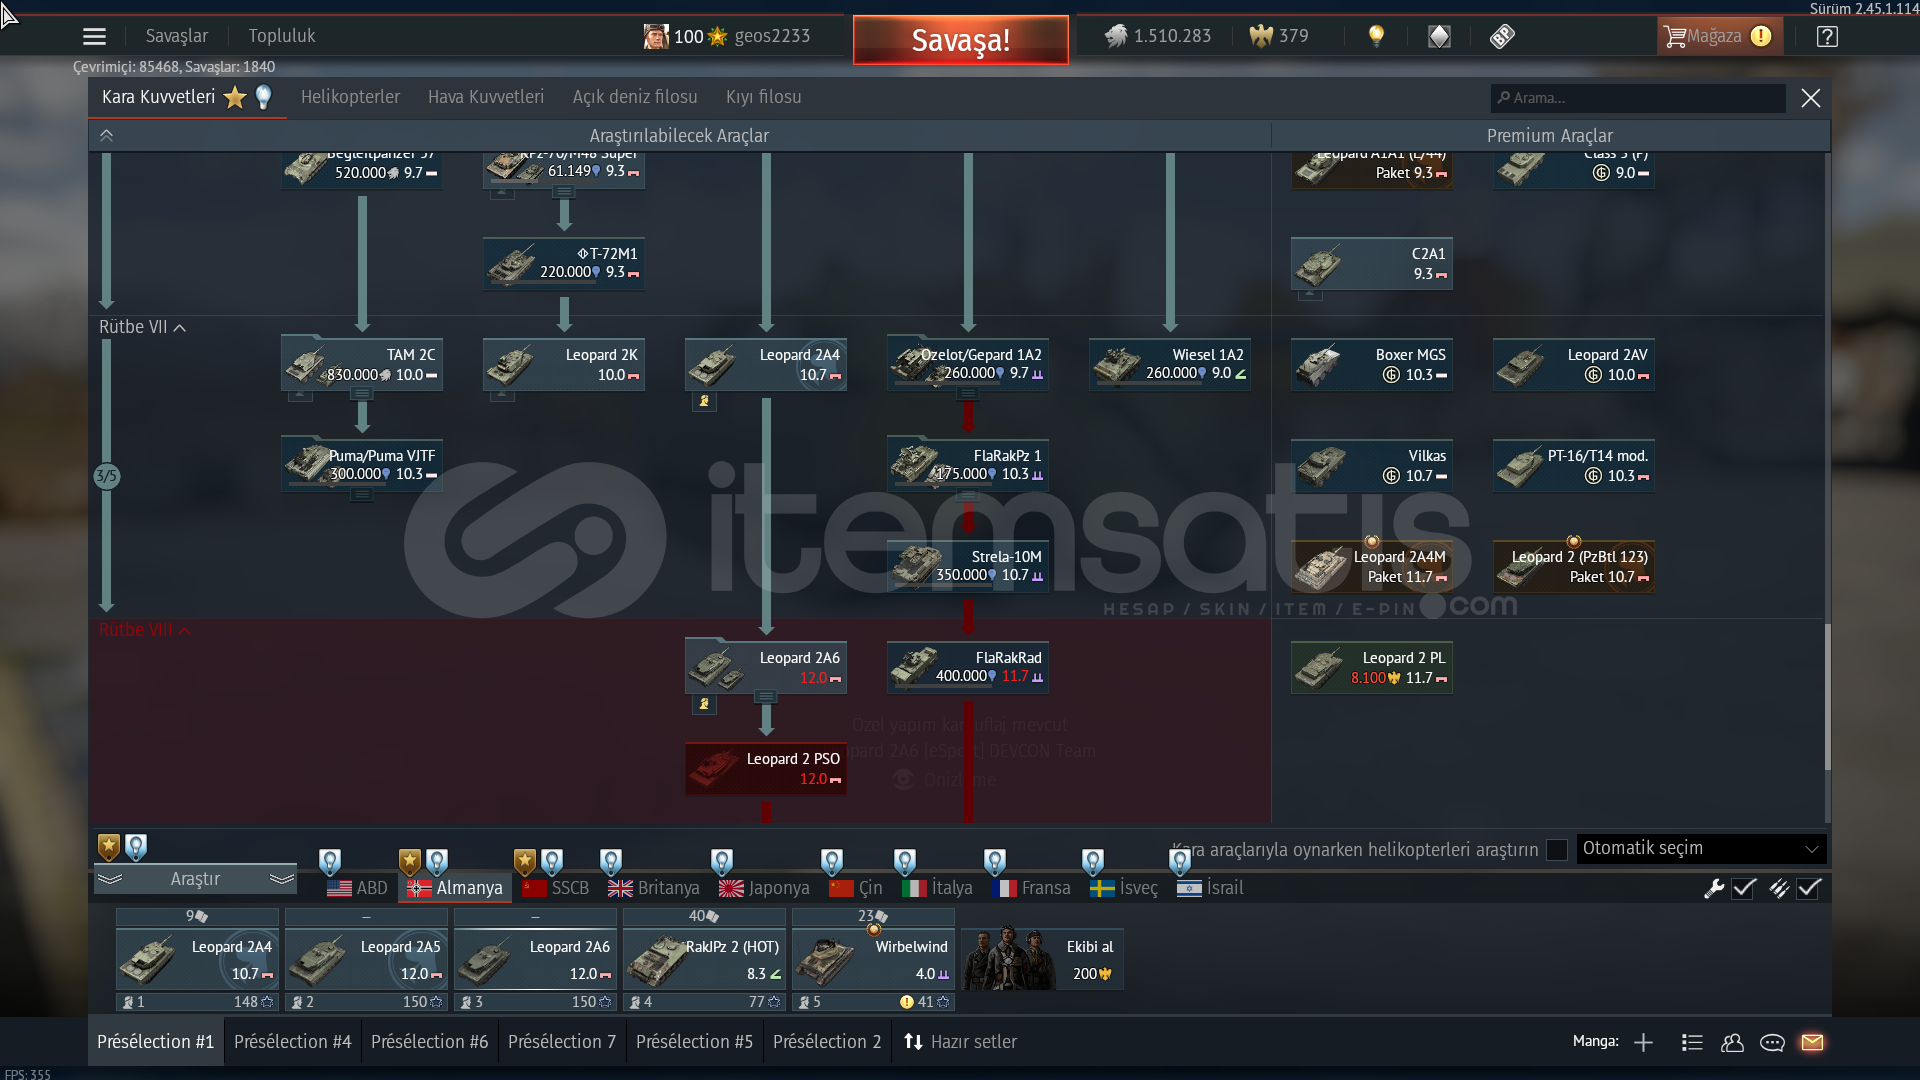This screenshot has height=1080, width=1920.
Task: Click the Arama search field
Action: tap(1638, 98)
